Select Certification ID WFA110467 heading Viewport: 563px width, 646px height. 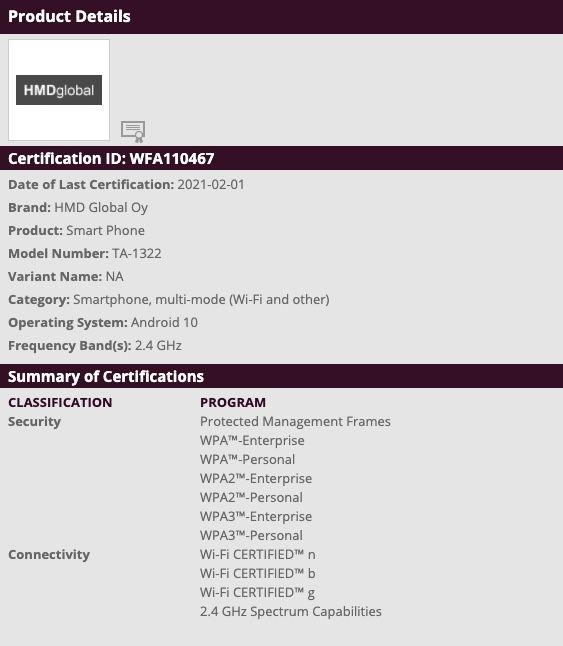click(x=111, y=159)
